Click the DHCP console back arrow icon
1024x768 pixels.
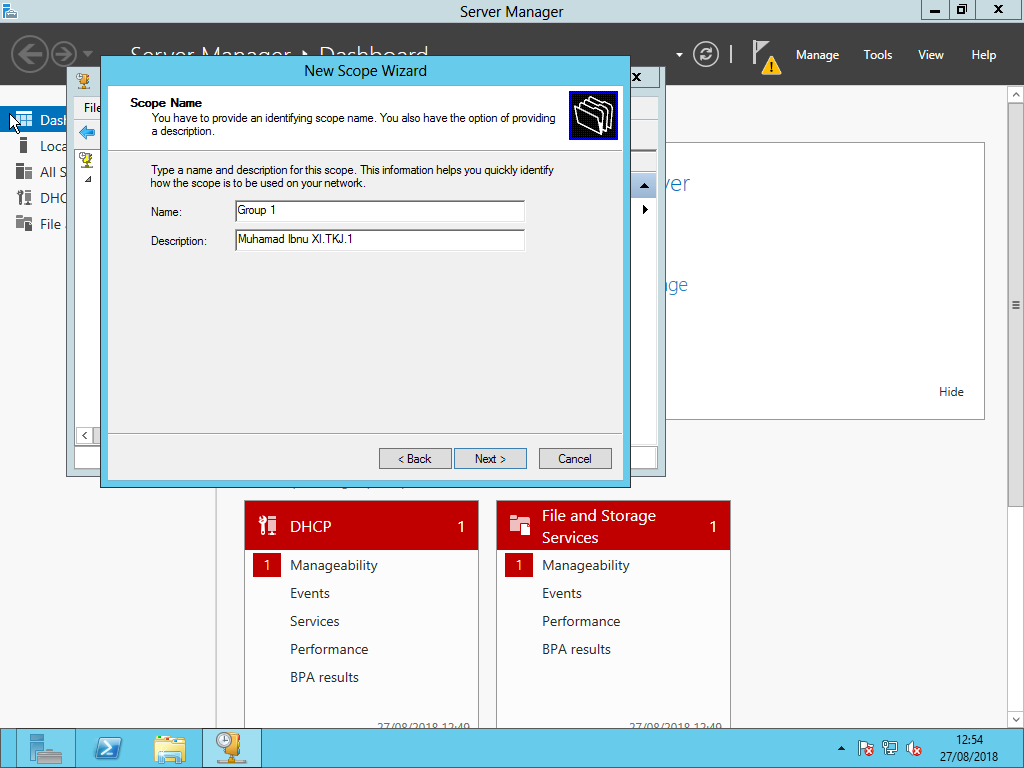[87, 133]
